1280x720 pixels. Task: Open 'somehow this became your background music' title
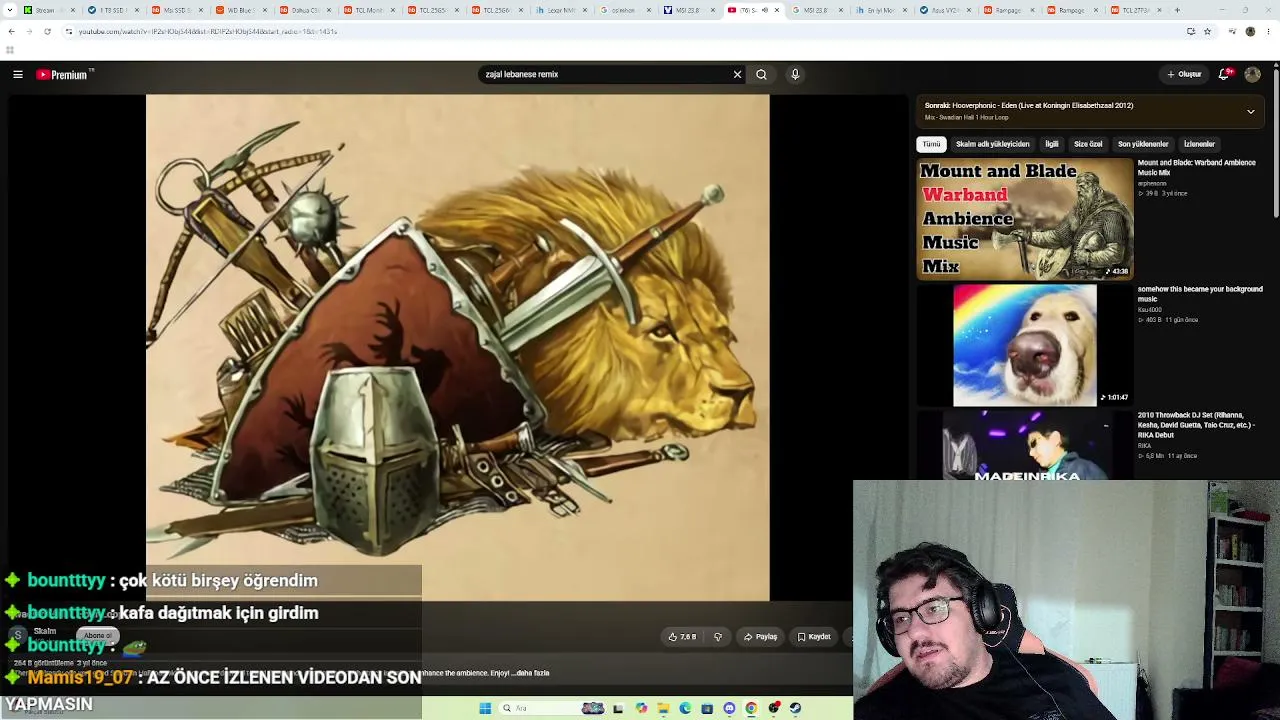pyautogui.click(x=1200, y=294)
